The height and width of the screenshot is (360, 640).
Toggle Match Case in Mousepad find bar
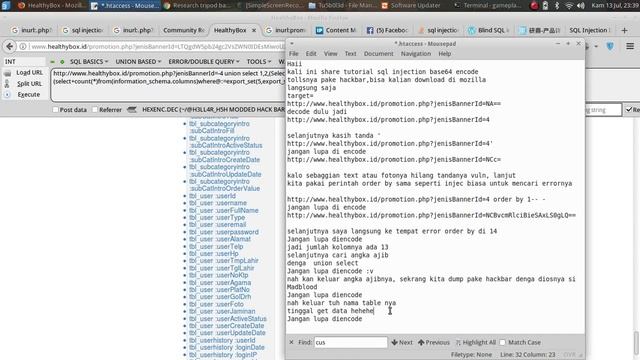click(502, 342)
